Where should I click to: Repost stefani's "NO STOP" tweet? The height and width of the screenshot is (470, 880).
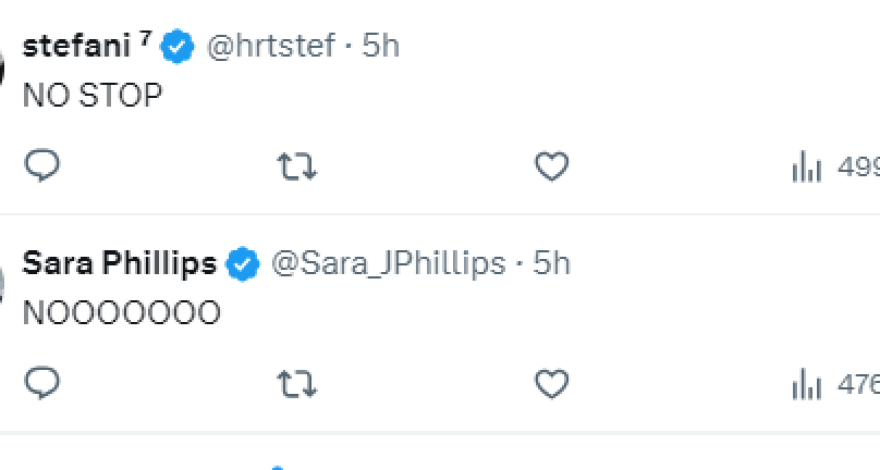coord(296,167)
